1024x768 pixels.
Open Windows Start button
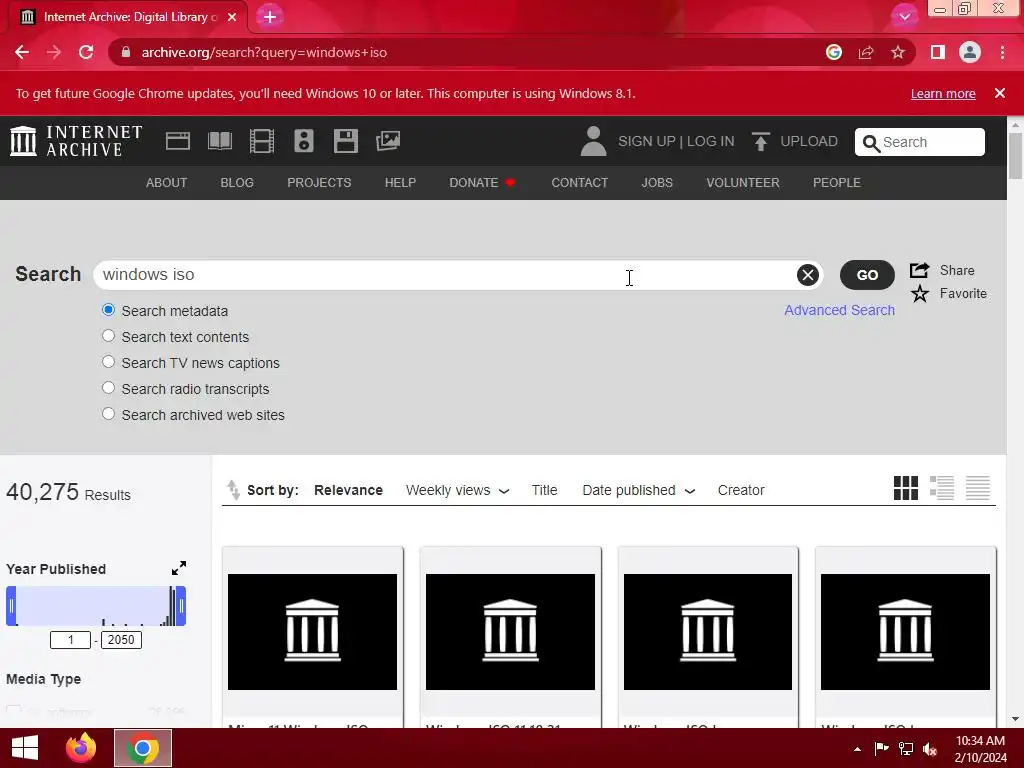point(25,748)
